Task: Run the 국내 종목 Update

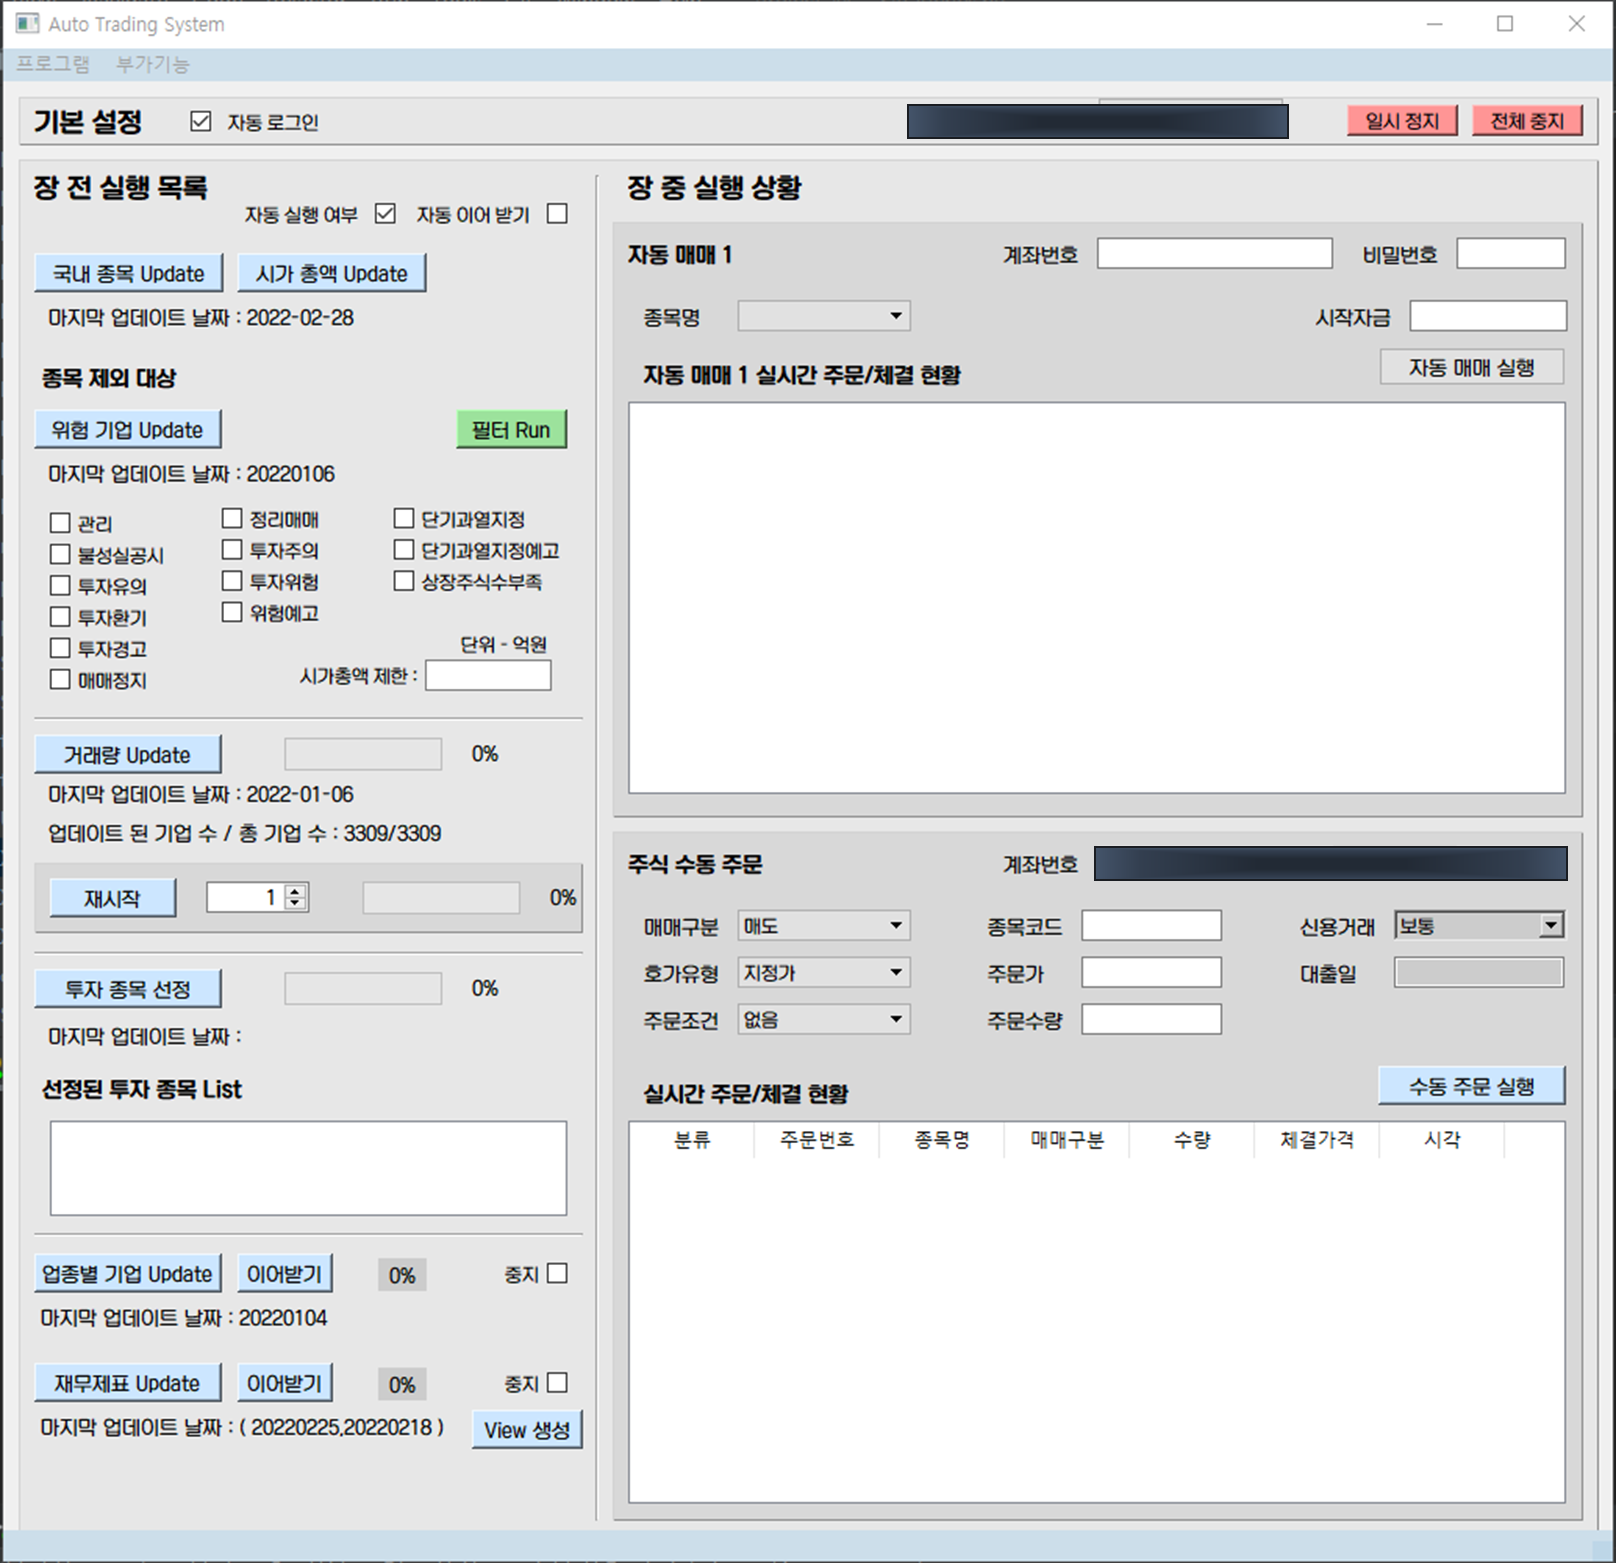Action: click(x=127, y=272)
